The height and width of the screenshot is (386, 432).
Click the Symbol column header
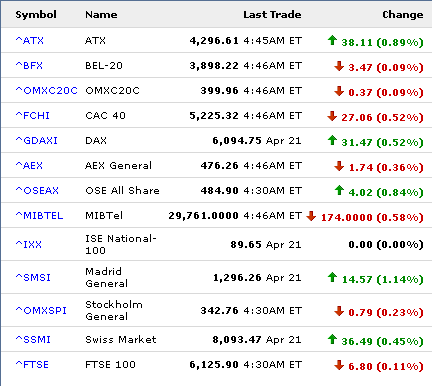pyautogui.click(x=36, y=15)
